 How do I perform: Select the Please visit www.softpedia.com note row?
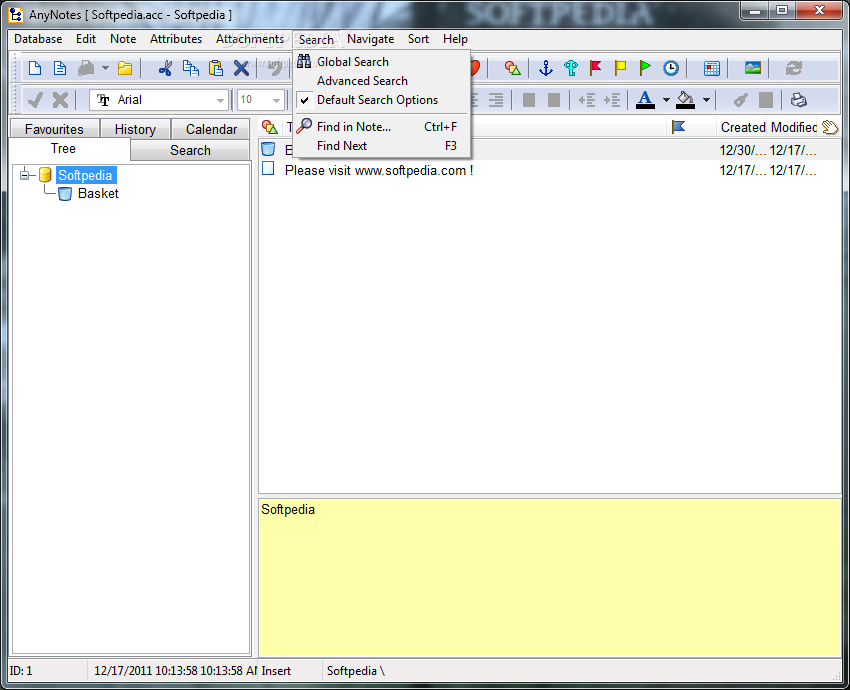[550, 170]
